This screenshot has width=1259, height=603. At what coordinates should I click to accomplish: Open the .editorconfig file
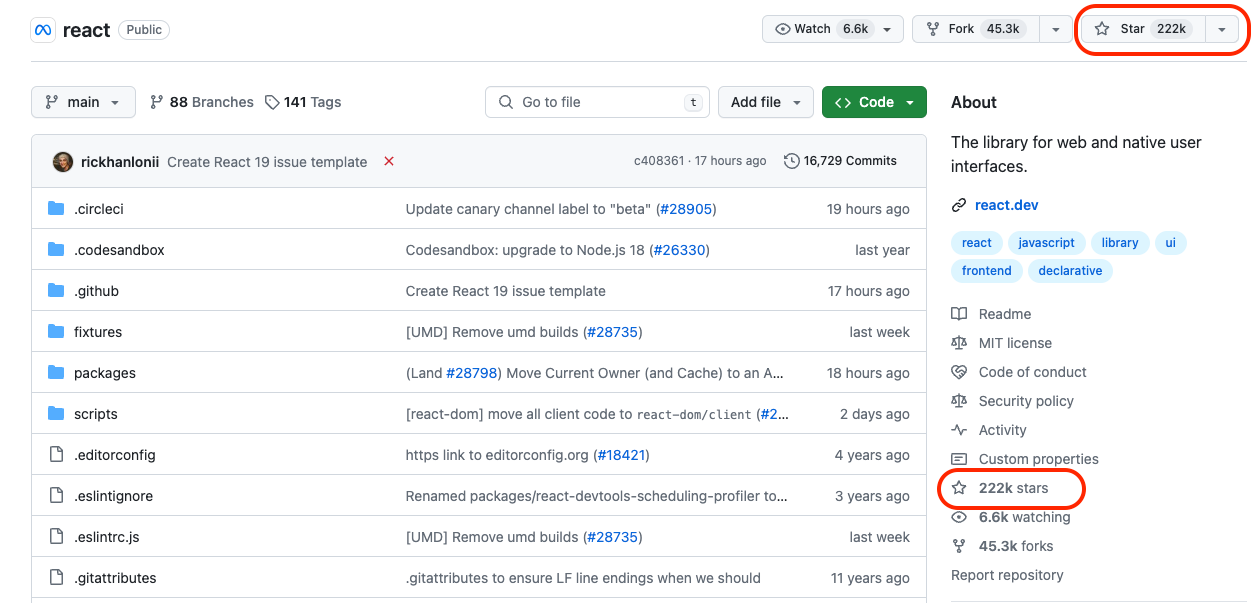click(115, 455)
